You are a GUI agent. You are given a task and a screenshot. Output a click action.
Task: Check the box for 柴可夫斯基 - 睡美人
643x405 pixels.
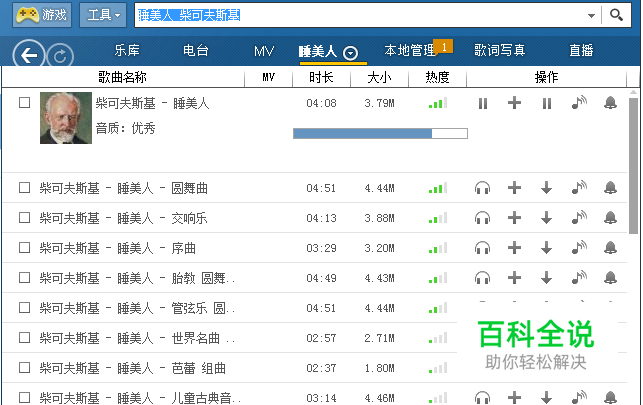[25, 102]
